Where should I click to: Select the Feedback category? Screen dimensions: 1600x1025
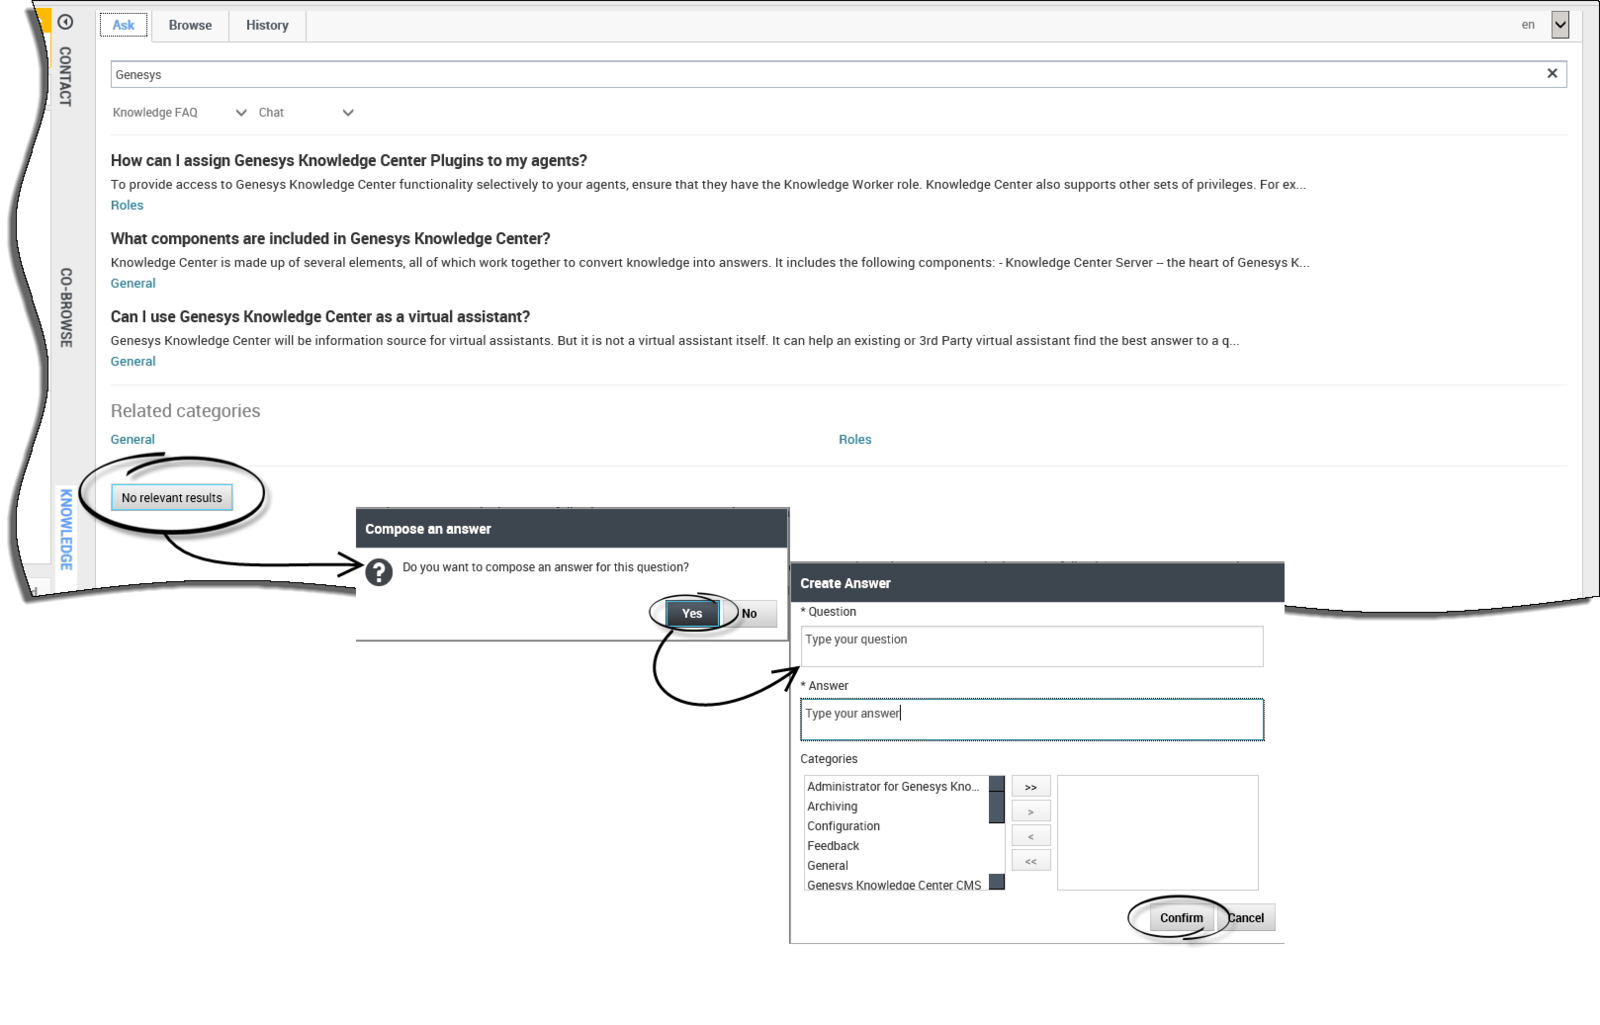(833, 846)
